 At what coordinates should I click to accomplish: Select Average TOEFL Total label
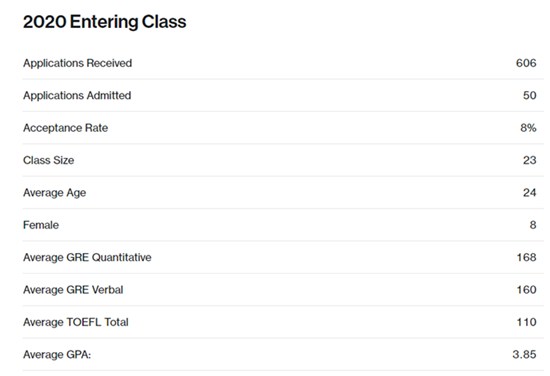[76, 322]
